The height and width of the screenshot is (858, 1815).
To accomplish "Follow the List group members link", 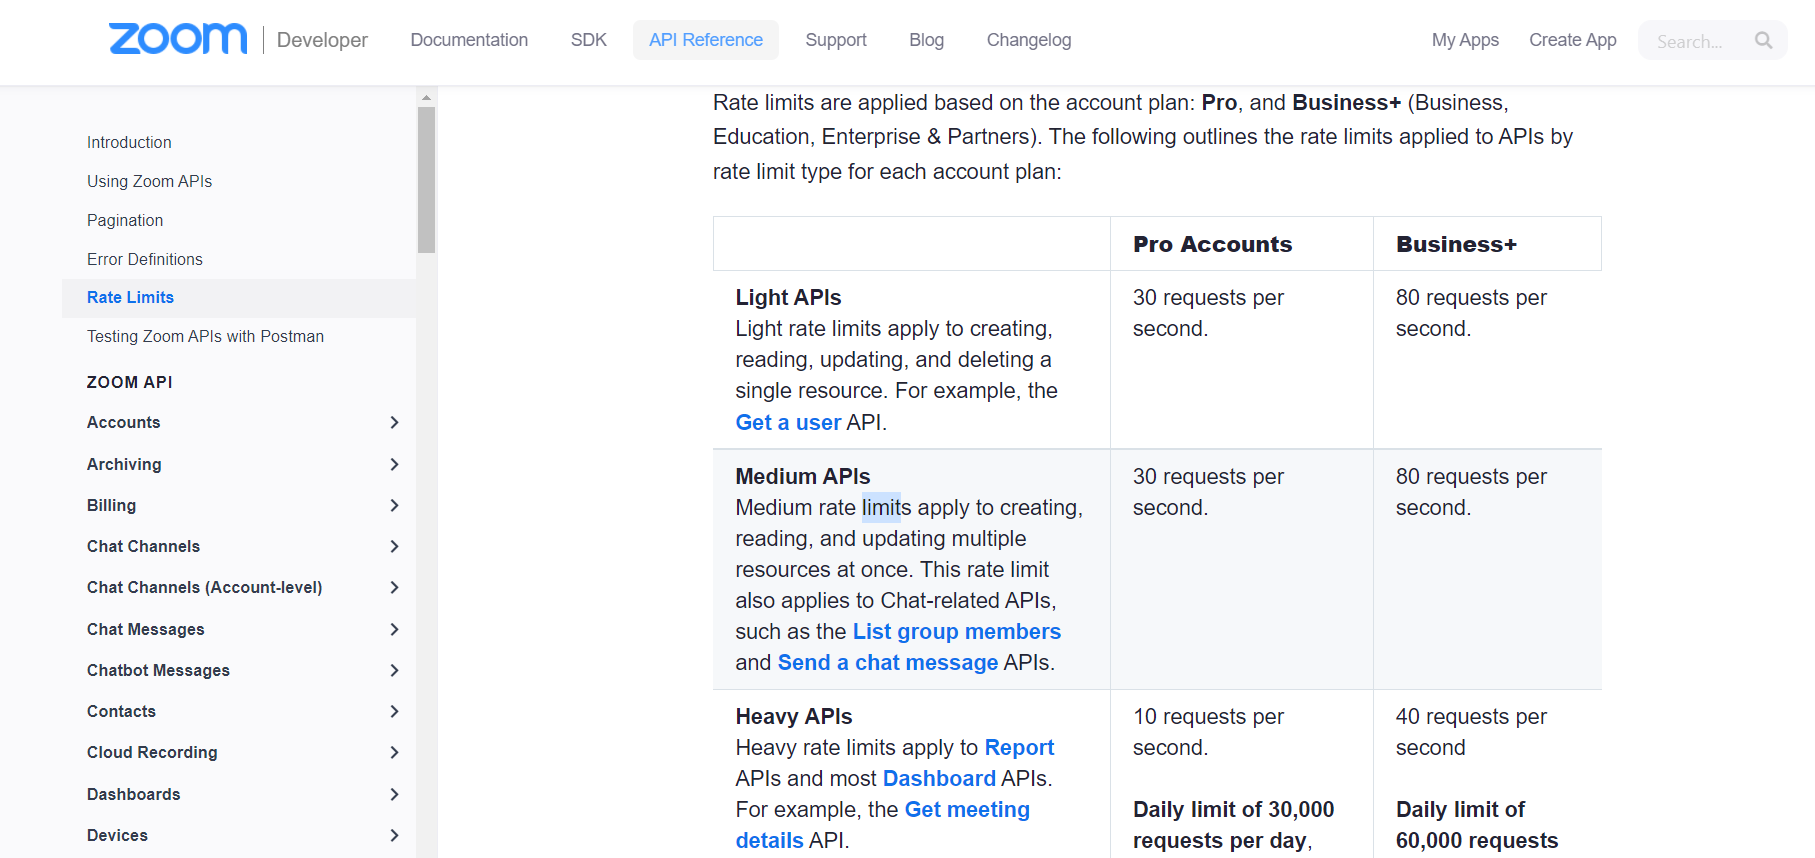I will (x=956, y=631).
